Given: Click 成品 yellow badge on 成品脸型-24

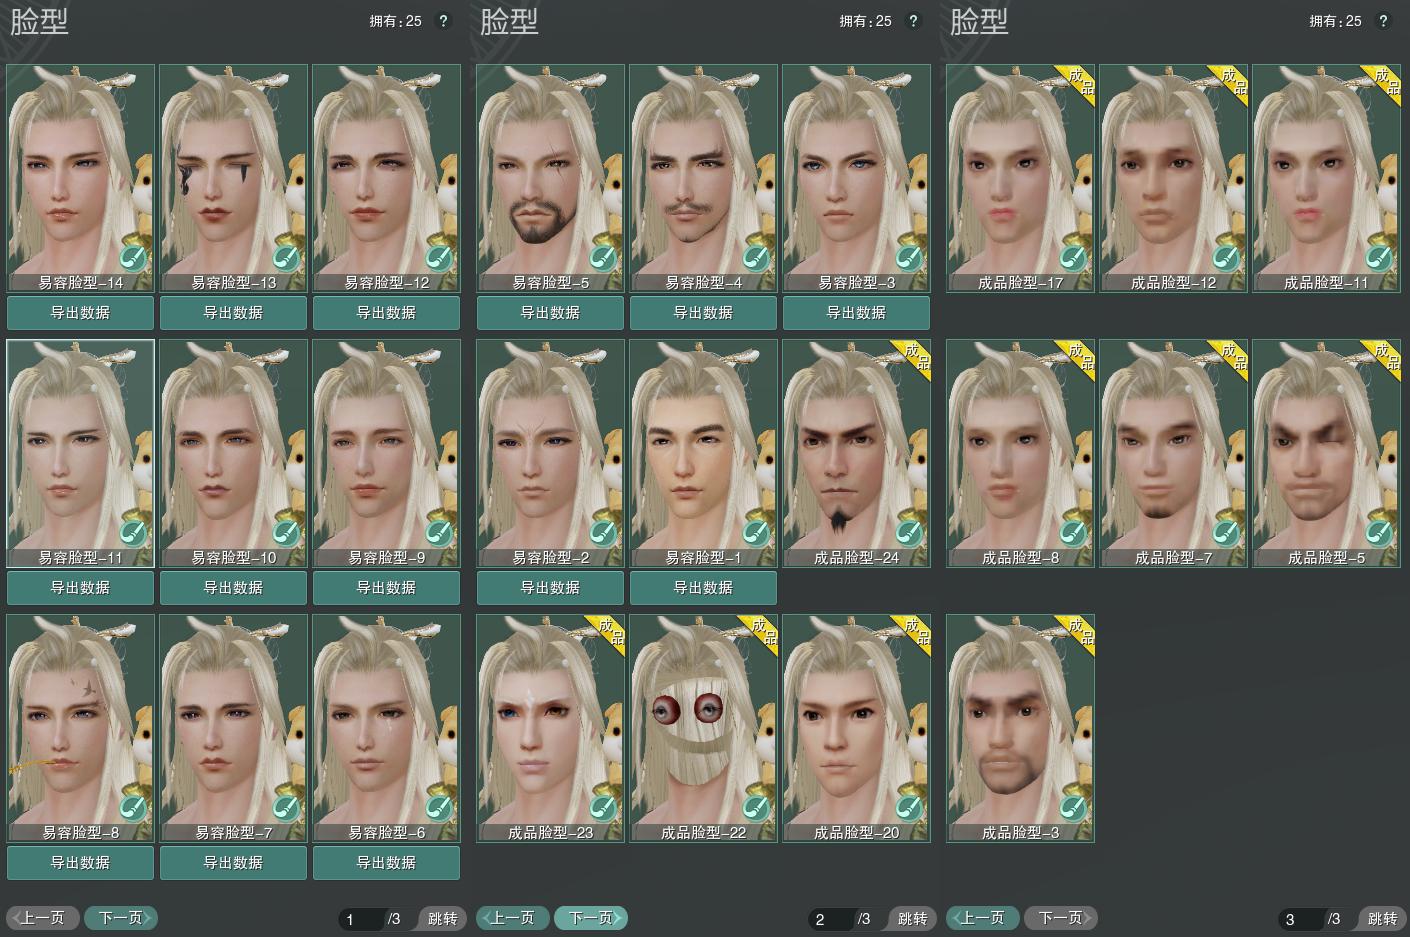Looking at the screenshot, I should 912,358.
